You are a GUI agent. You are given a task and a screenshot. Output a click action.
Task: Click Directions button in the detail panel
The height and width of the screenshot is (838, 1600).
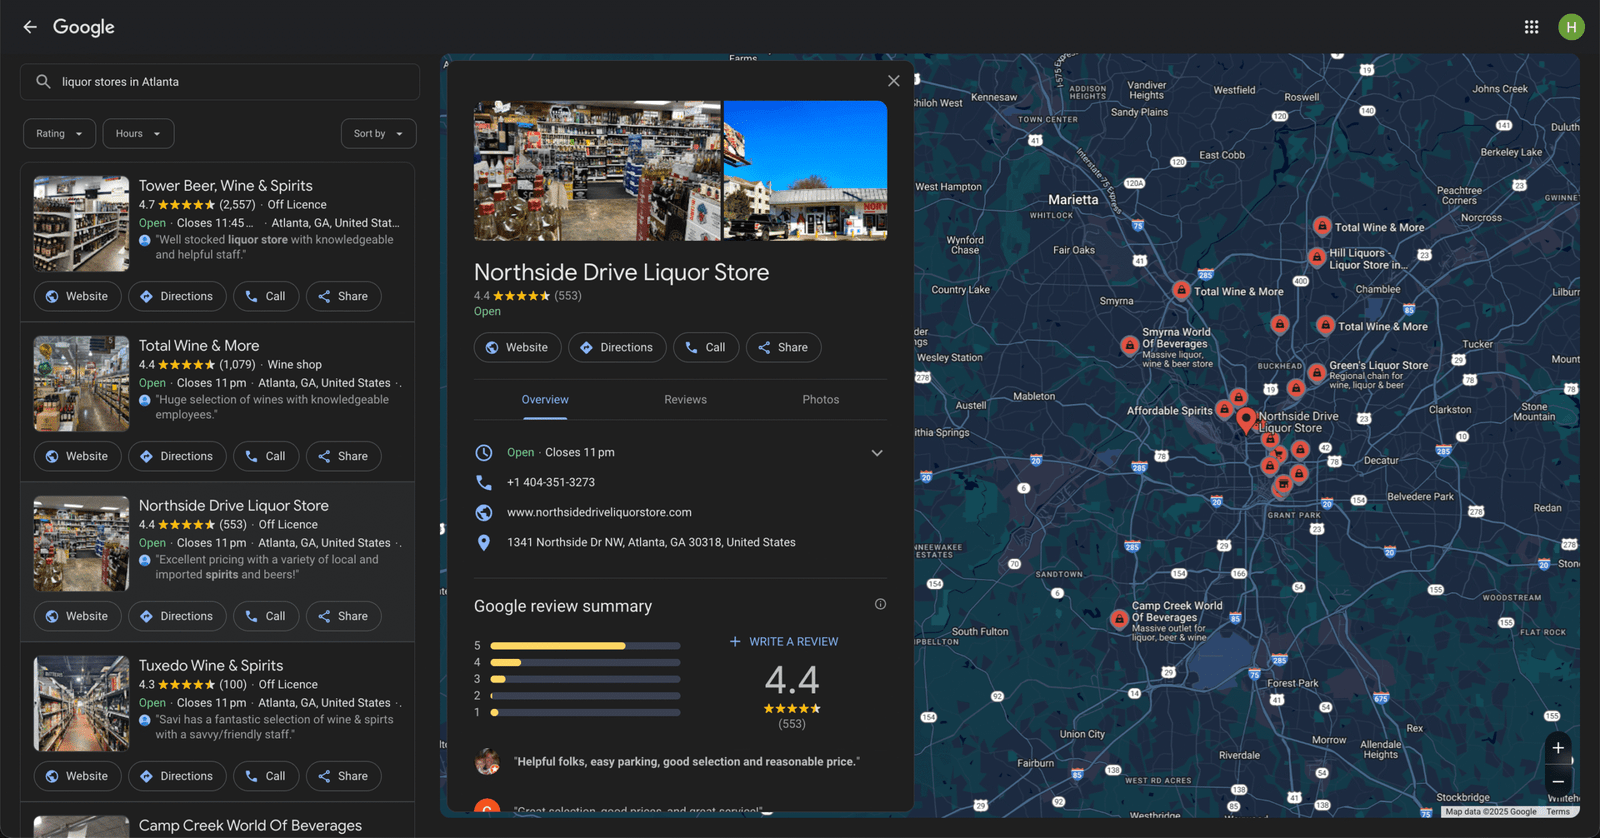(x=617, y=347)
